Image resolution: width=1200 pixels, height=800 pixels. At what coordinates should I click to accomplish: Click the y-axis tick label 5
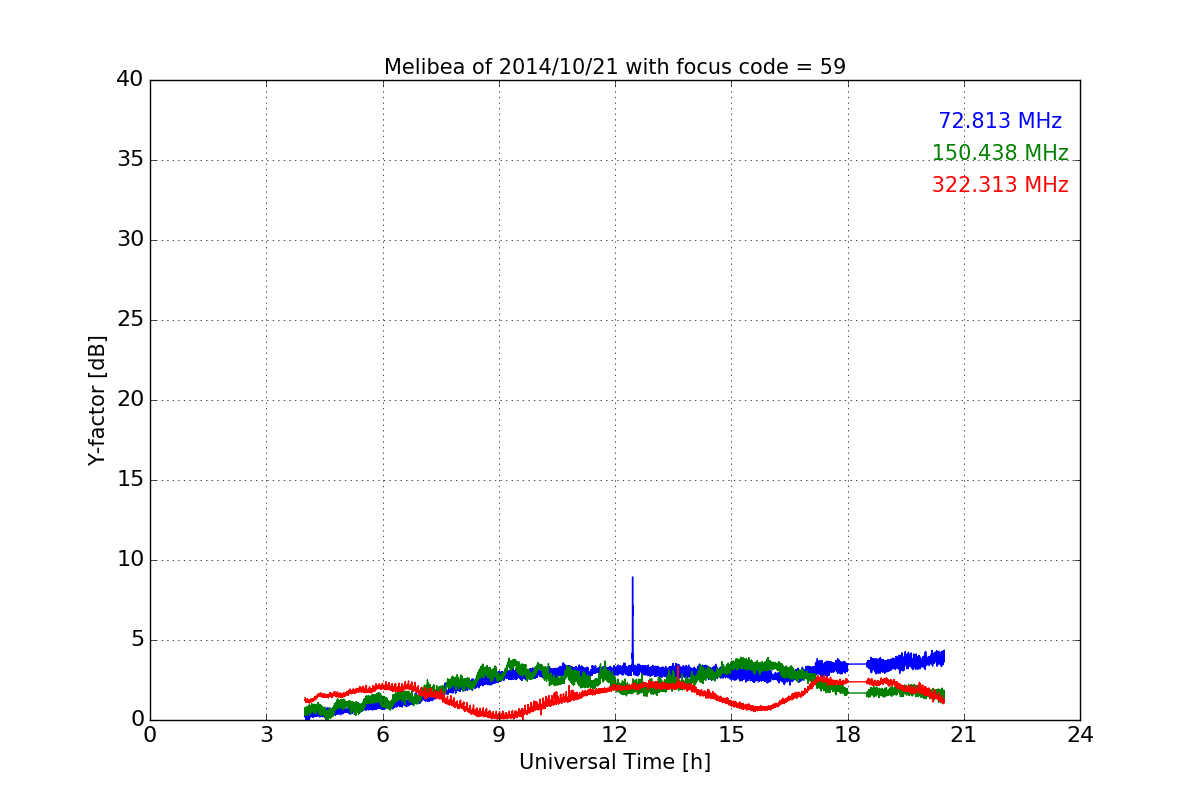pyautogui.click(x=137, y=640)
